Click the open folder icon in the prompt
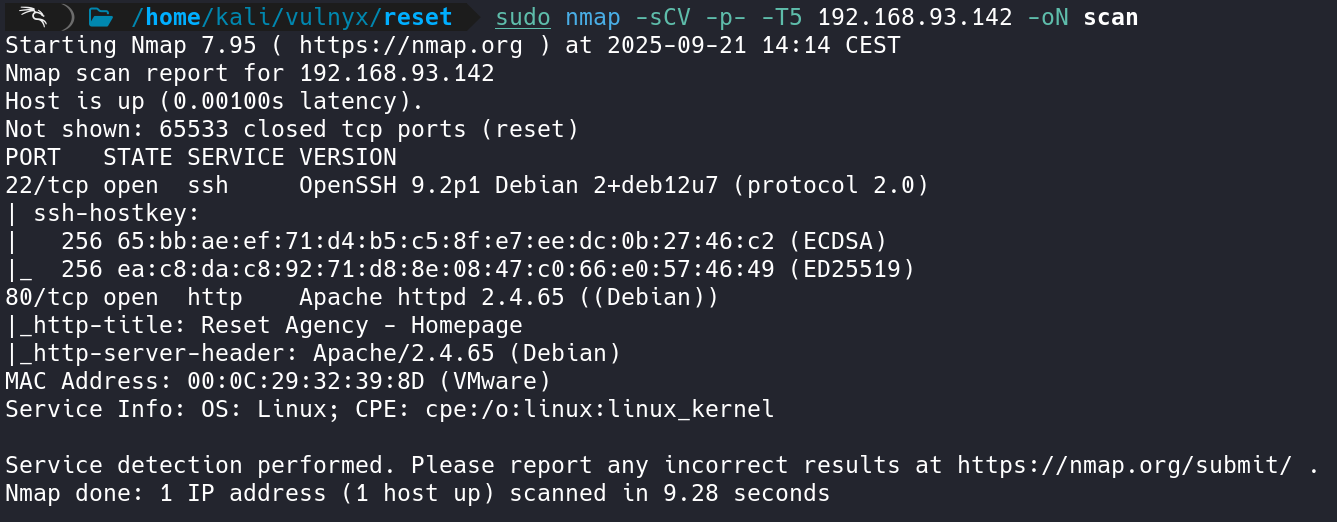 coord(99,17)
